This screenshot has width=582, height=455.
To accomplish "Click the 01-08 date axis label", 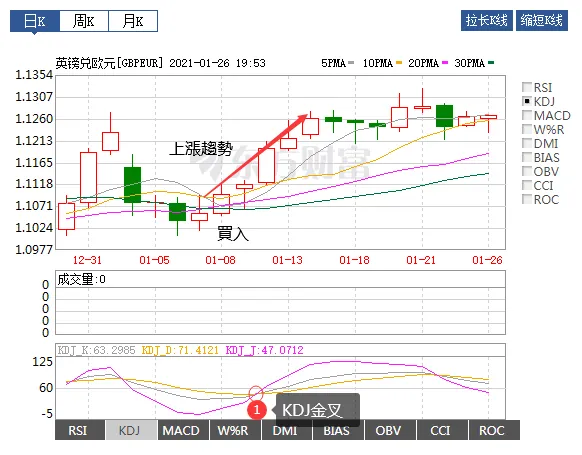I will click(x=220, y=260).
